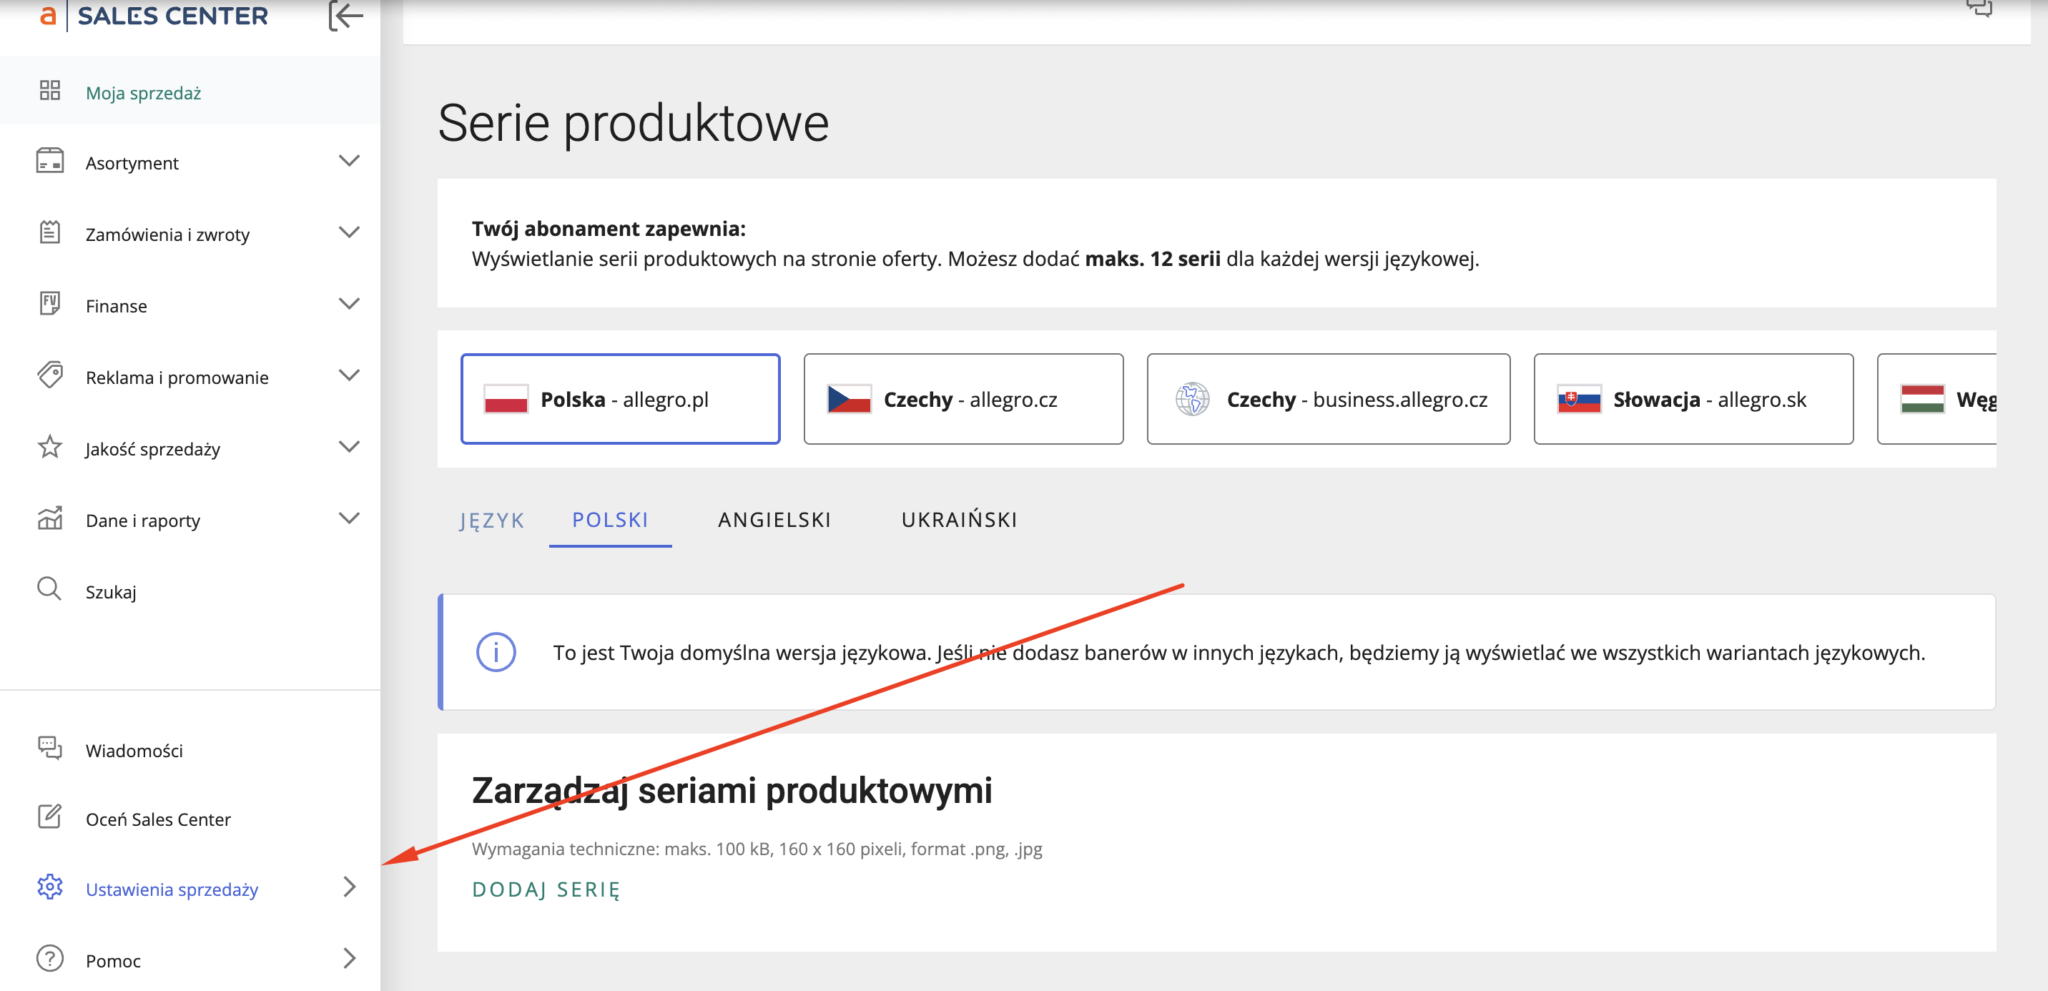2048x991 pixels.
Task: Collapse the sidebar with the arrow icon
Action: [x=346, y=15]
